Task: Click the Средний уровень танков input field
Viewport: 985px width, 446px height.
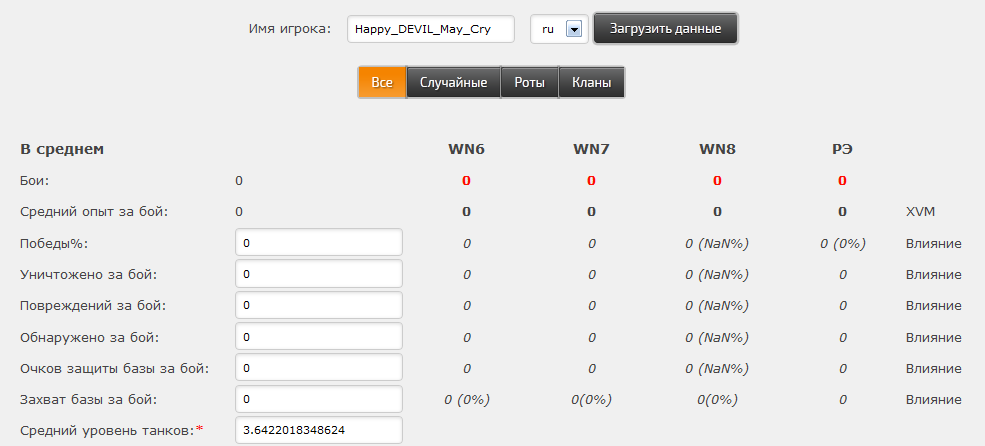Action: click(319, 430)
